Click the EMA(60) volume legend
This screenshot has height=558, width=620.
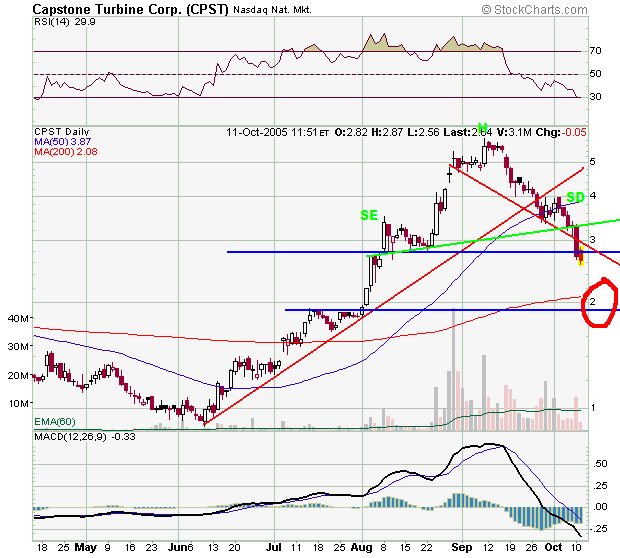[55, 422]
